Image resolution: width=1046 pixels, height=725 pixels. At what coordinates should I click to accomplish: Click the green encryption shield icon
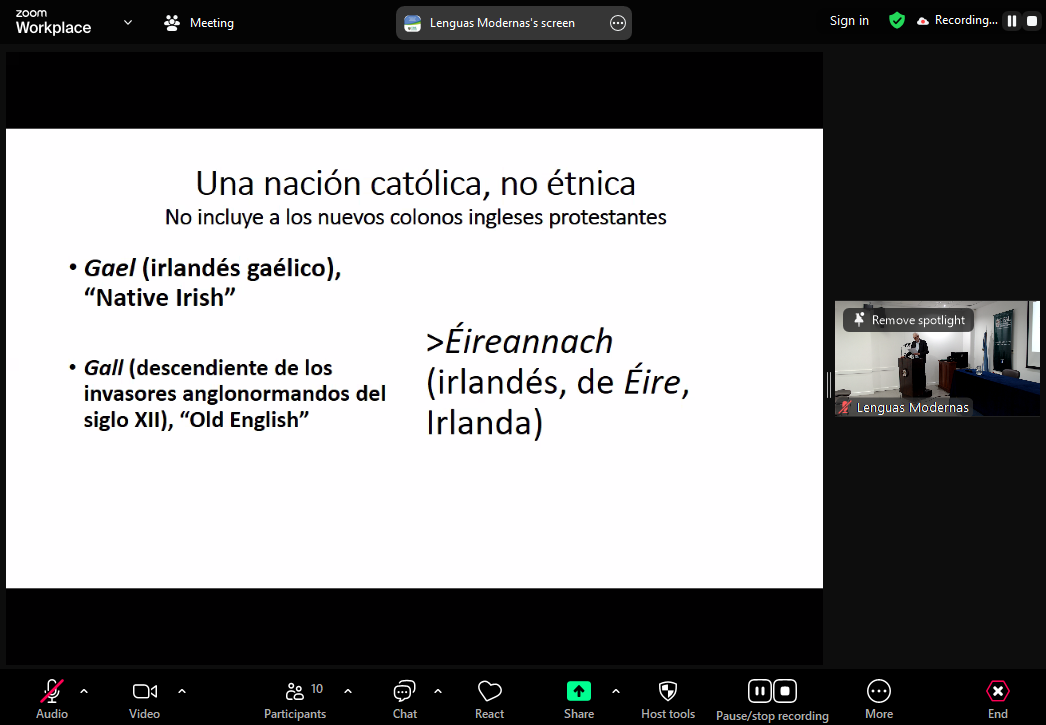[897, 21]
